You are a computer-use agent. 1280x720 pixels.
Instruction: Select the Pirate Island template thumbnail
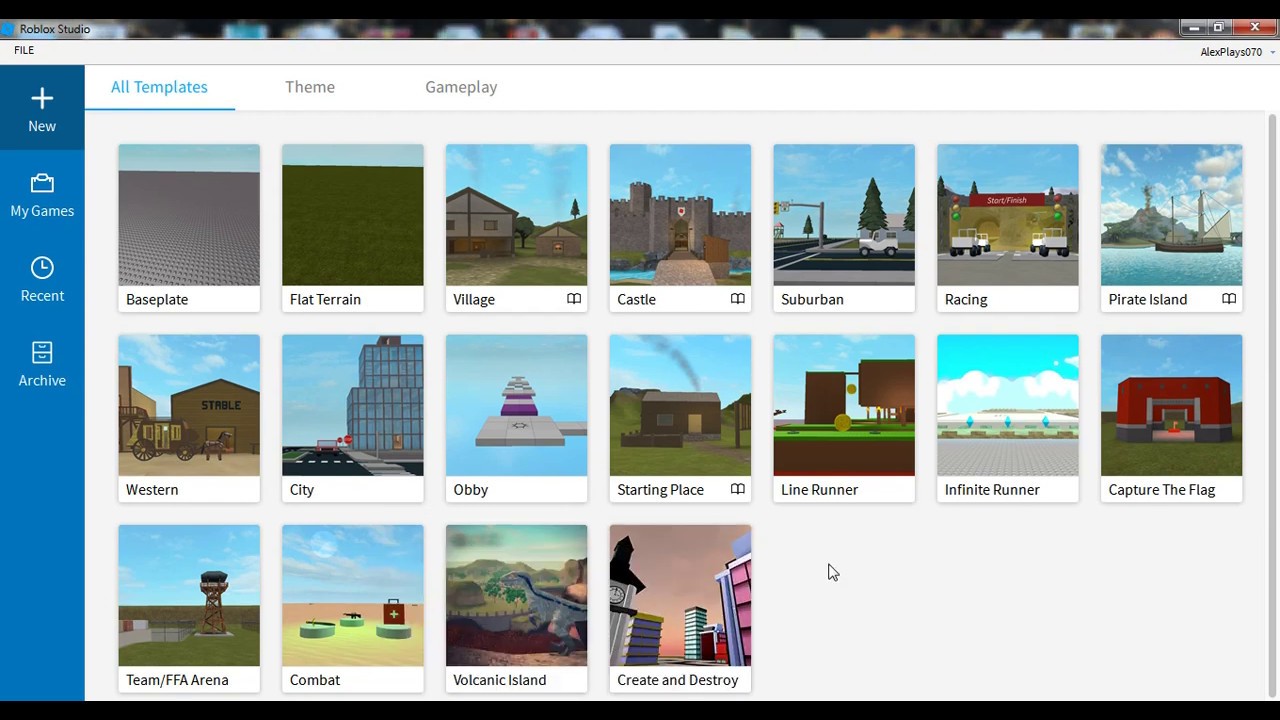(1172, 215)
